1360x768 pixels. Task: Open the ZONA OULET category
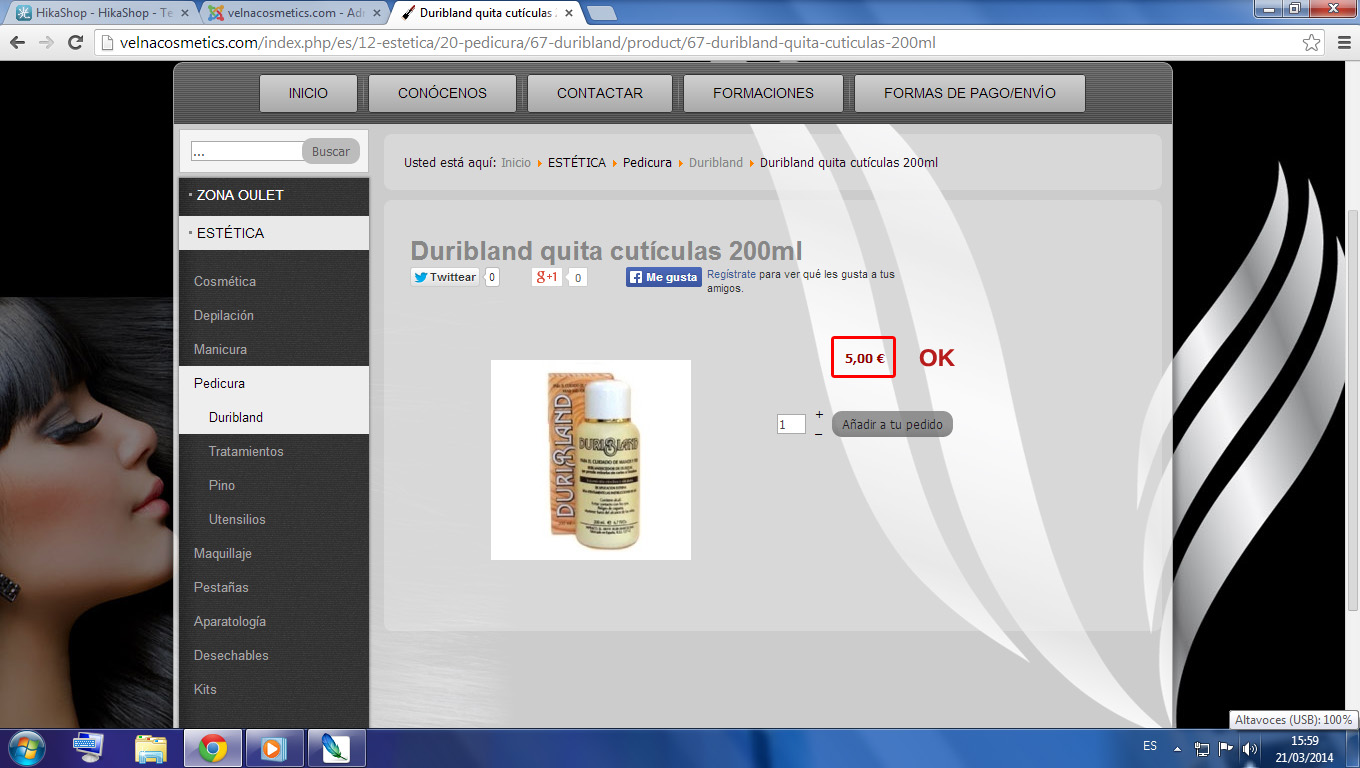[x=274, y=195]
